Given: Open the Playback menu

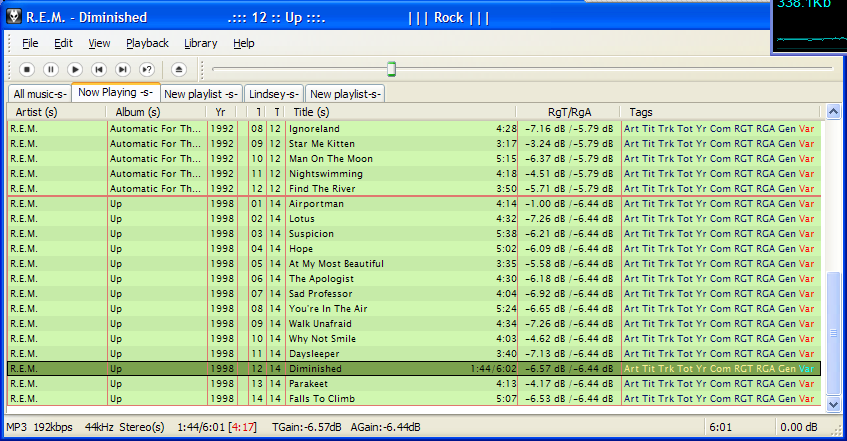Looking at the screenshot, I should pyautogui.click(x=147, y=43).
